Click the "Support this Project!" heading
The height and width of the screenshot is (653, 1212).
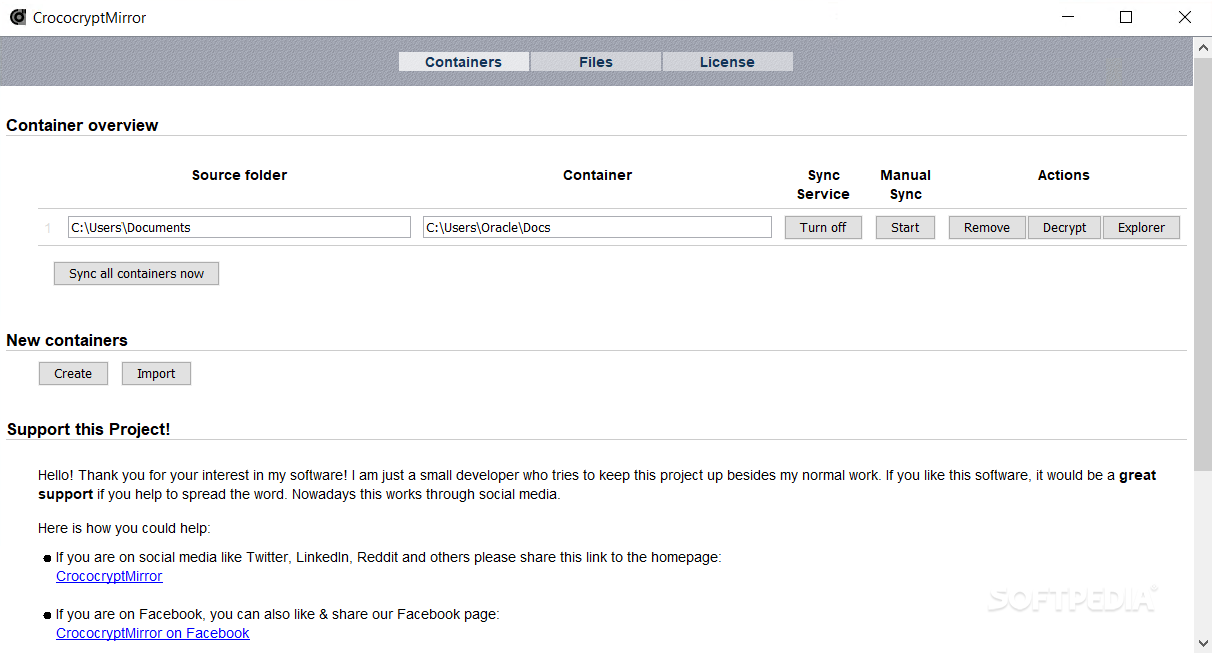pyautogui.click(x=89, y=429)
